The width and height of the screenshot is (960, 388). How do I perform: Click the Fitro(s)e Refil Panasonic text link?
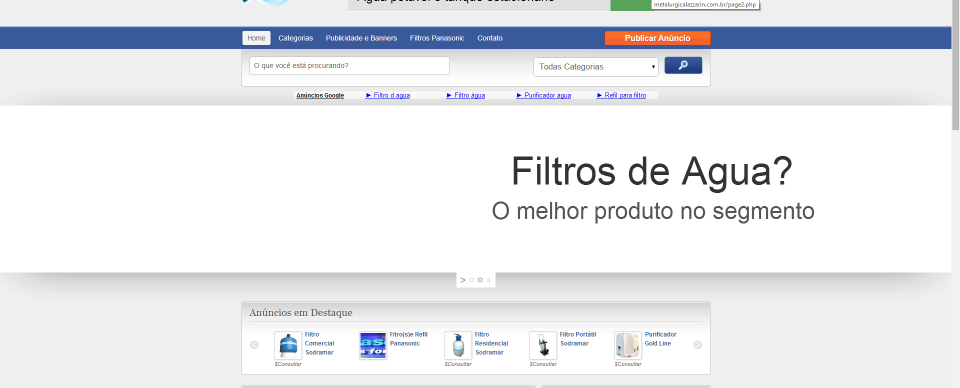(x=408, y=339)
